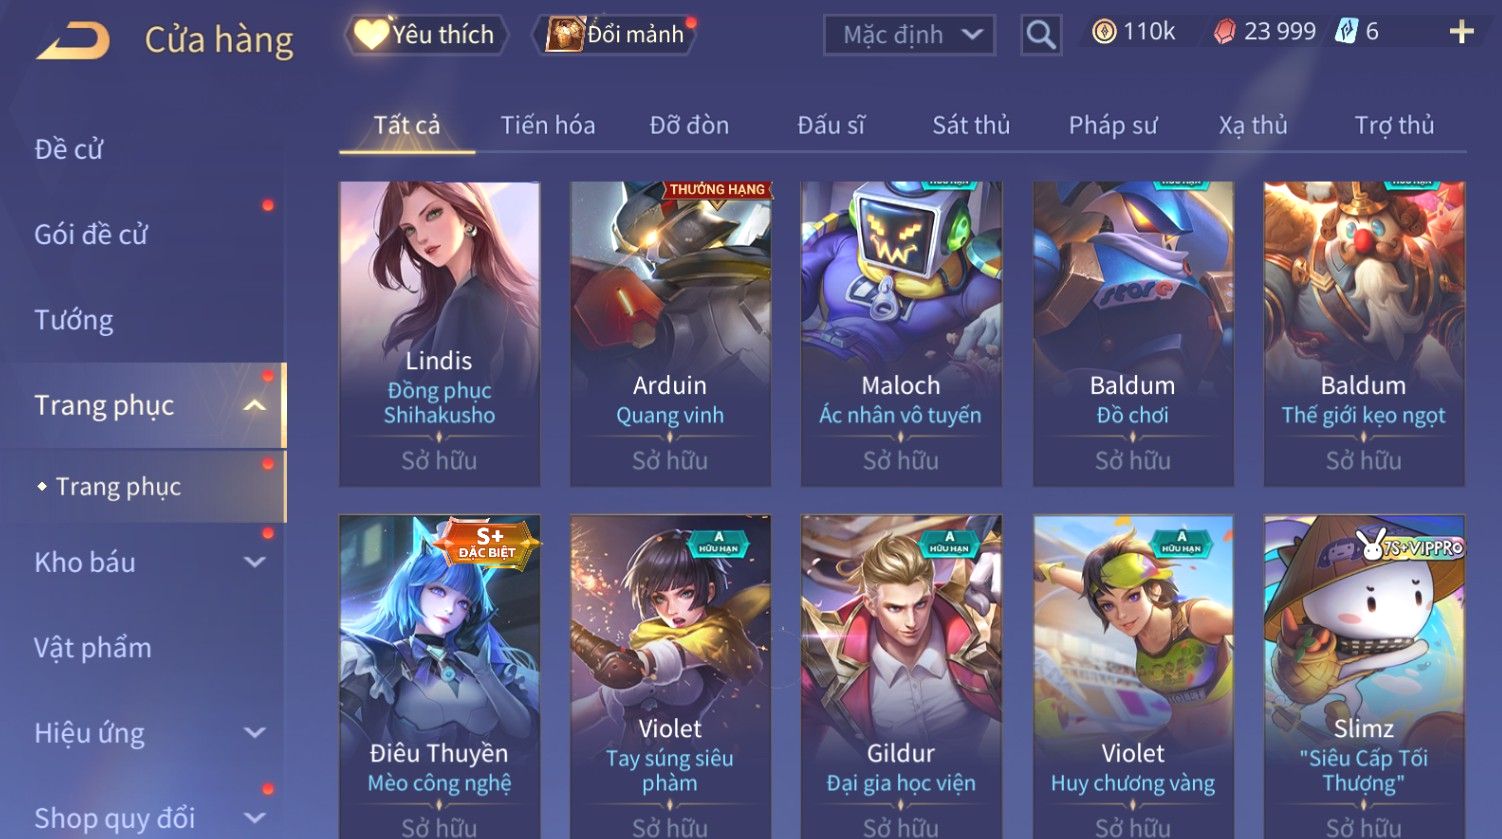Open the Maloch Ác nhân vô tuyến skin

[901, 334]
